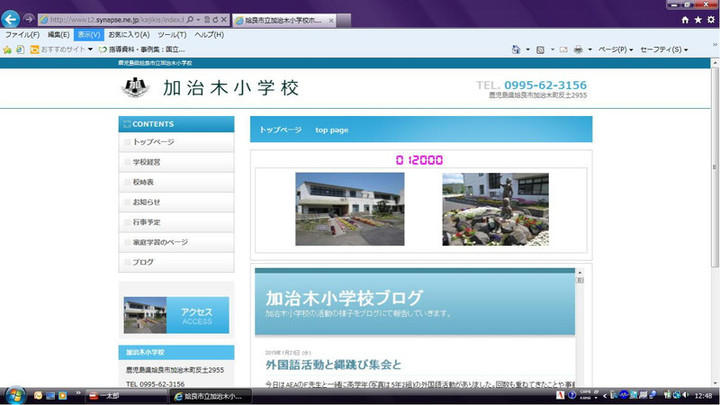Click the Forward navigation arrow

coord(30,19)
